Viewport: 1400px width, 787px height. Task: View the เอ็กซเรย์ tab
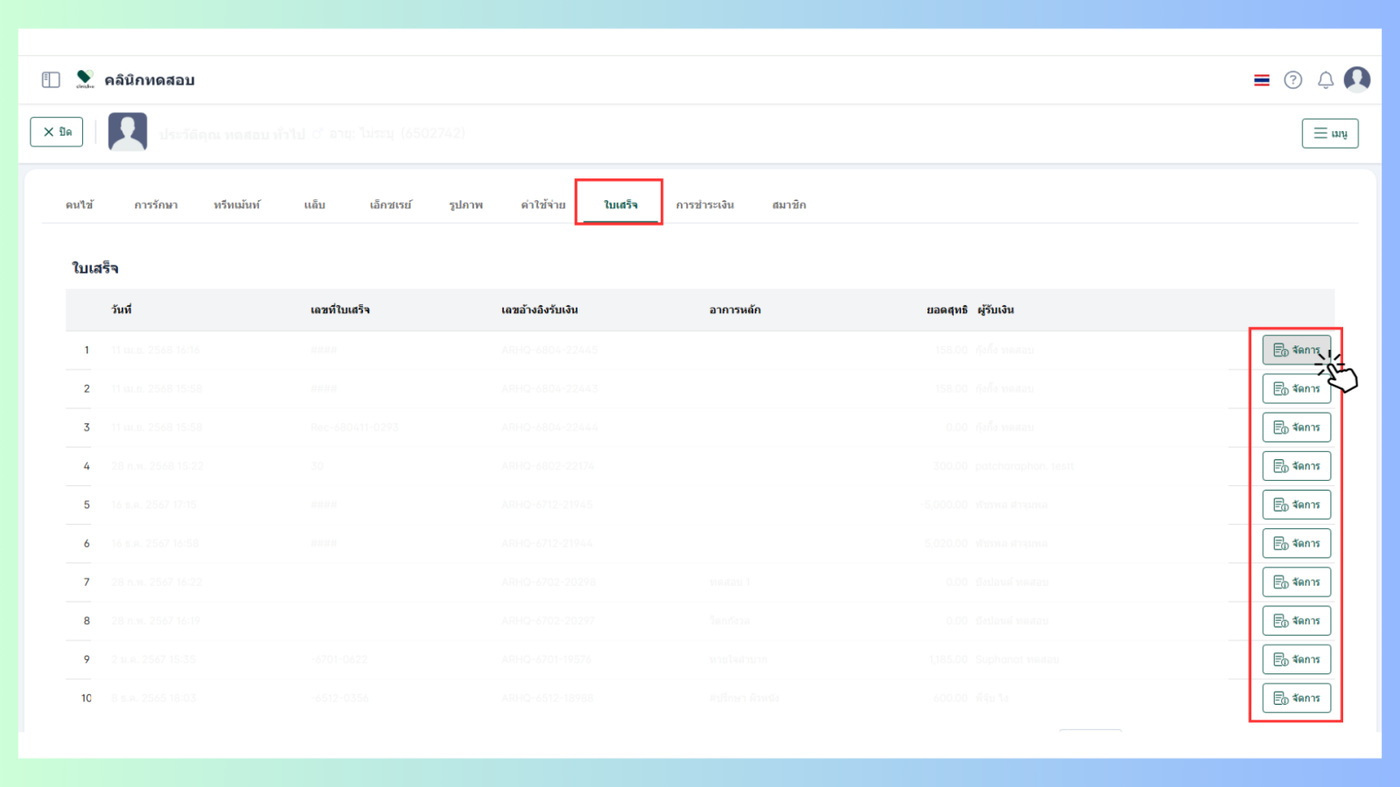click(391, 205)
